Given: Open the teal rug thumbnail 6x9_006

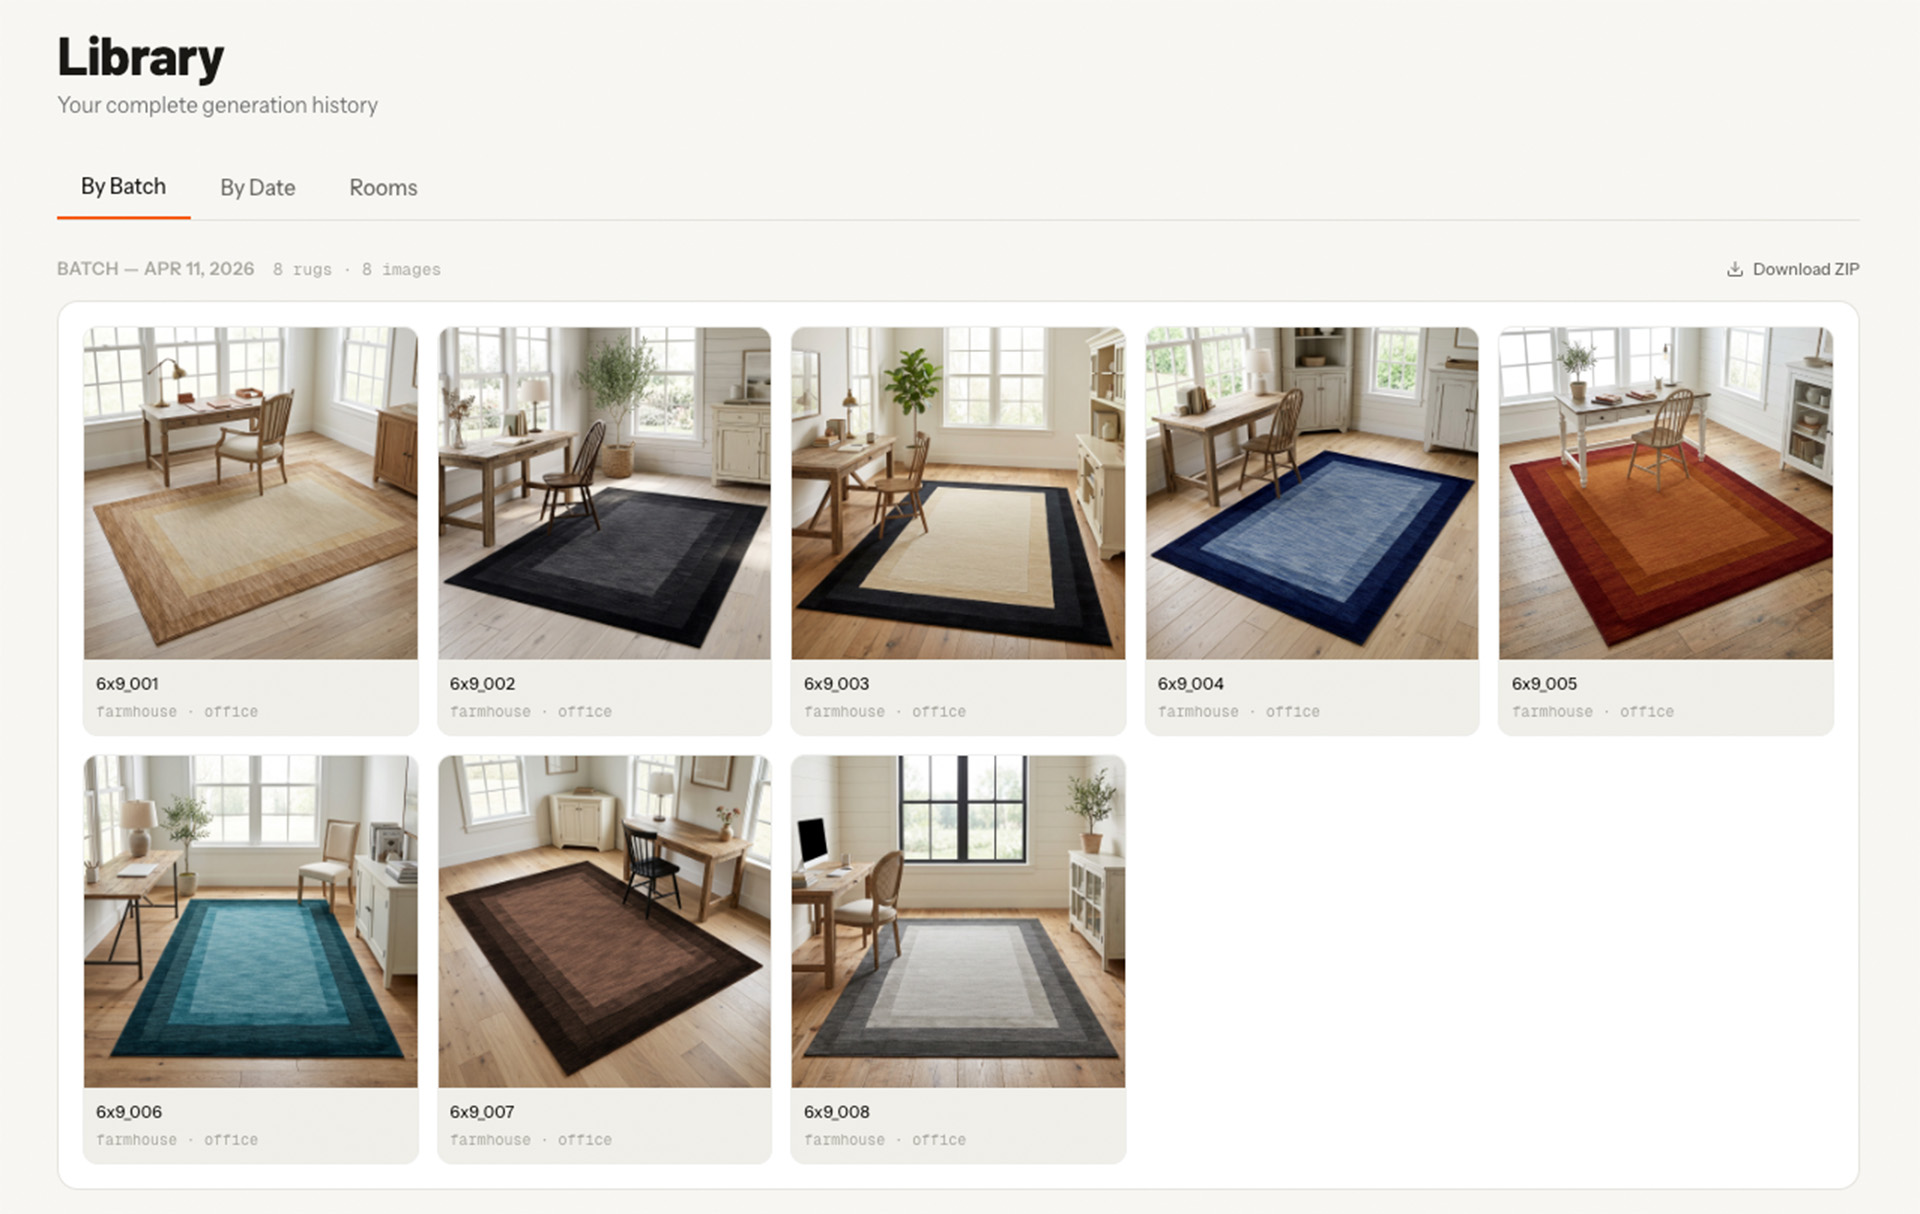Looking at the screenshot, I should (250, 921).
